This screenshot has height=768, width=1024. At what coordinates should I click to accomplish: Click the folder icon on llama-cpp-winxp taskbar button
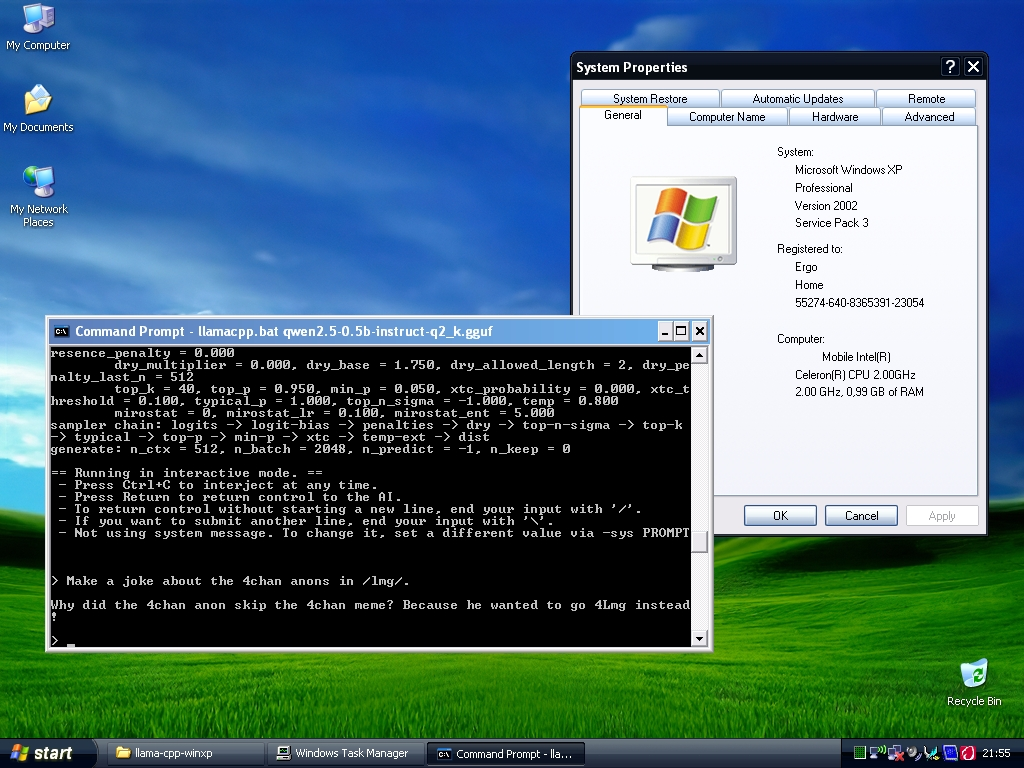coord(123,753)
